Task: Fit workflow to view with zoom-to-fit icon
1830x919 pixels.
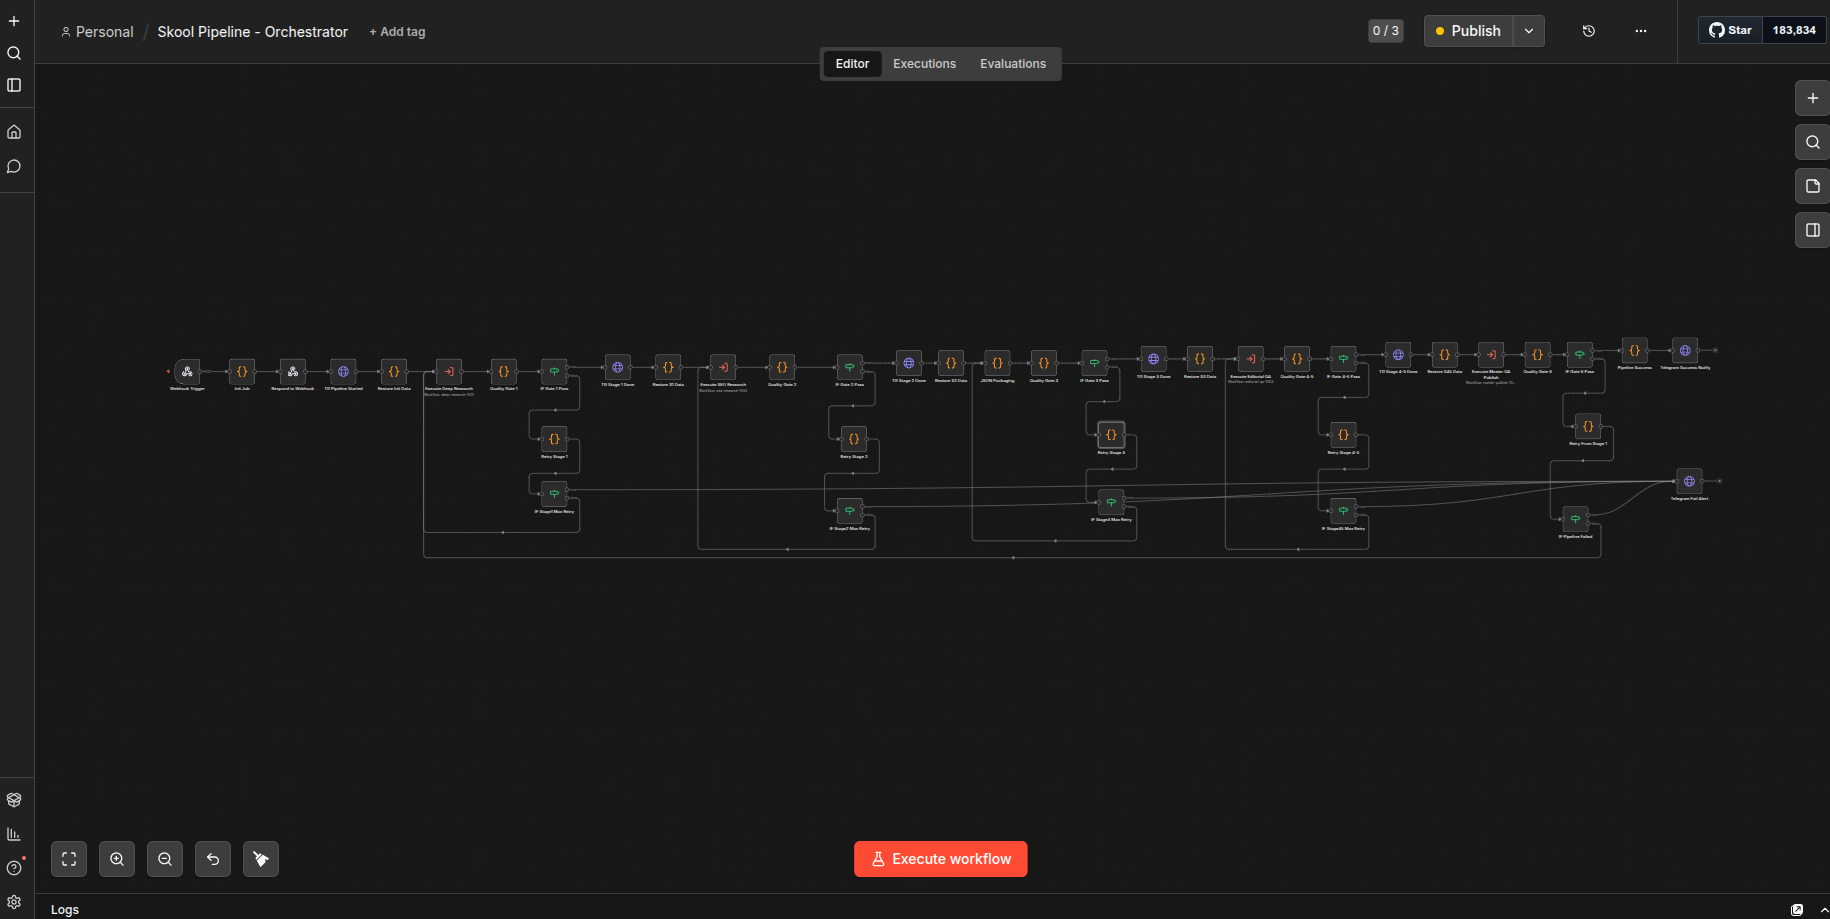Action: 69,859
